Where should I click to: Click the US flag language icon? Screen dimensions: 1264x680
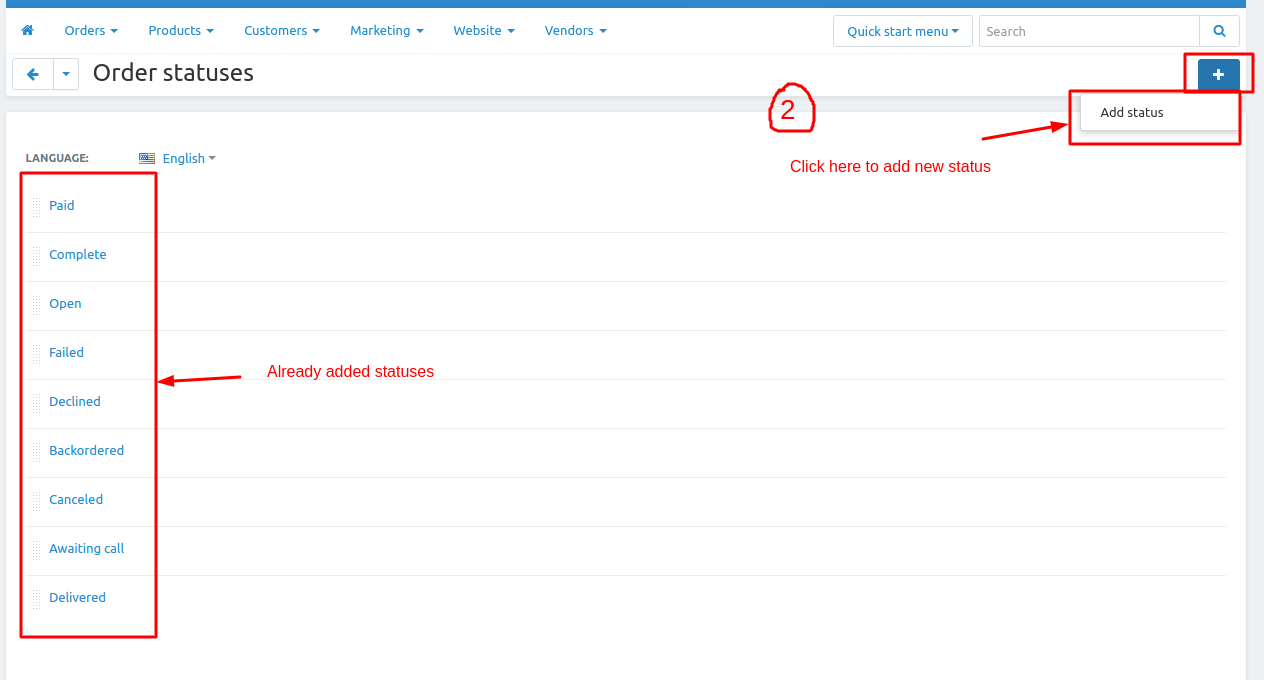[x=147, y=158]
